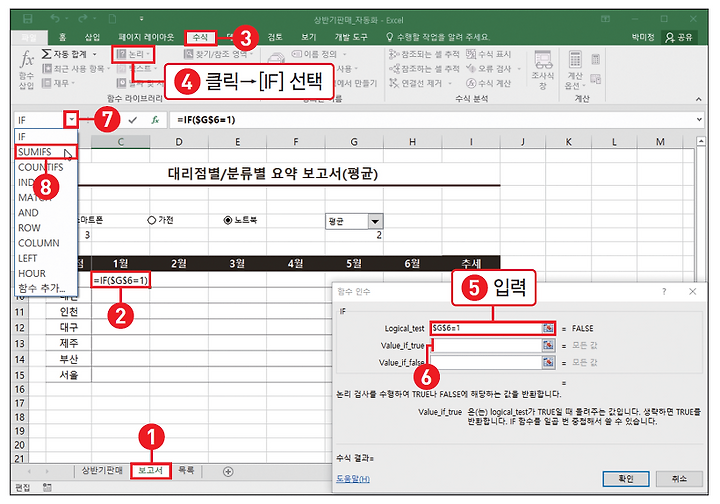The image size is (720, 504).
Task: Open the 검토 (Review) ribbon tab
Action: tap(275, 37)
